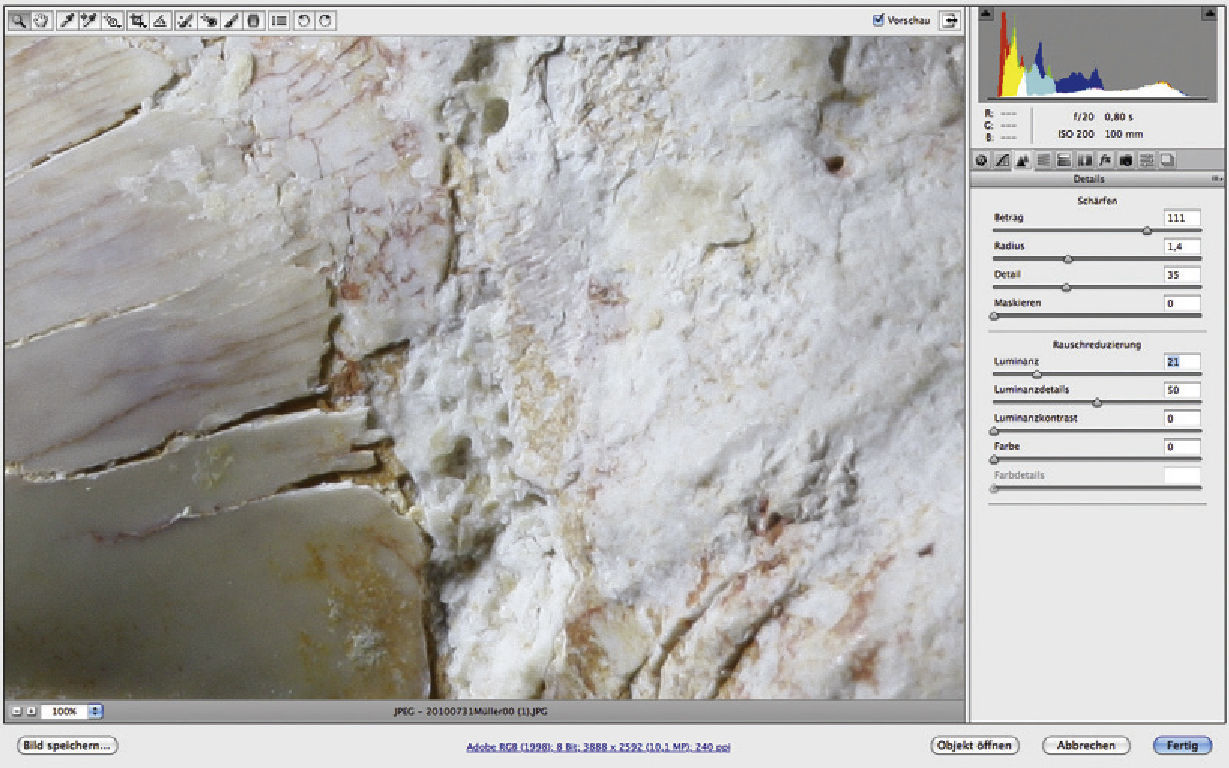Click the Bild speichern button

pyautogui.click(x=68, y=745)
